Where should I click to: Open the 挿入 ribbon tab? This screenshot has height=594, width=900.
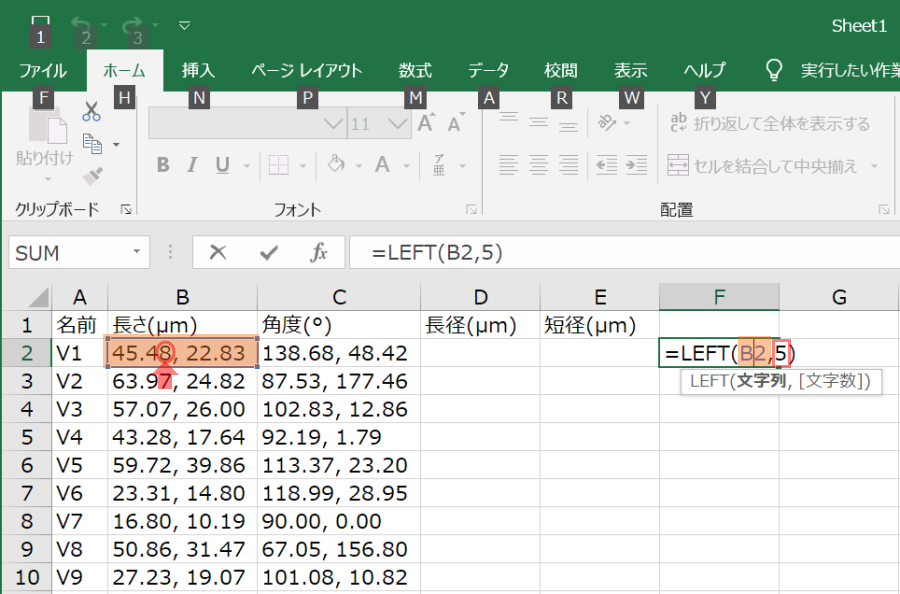(198, 71)
